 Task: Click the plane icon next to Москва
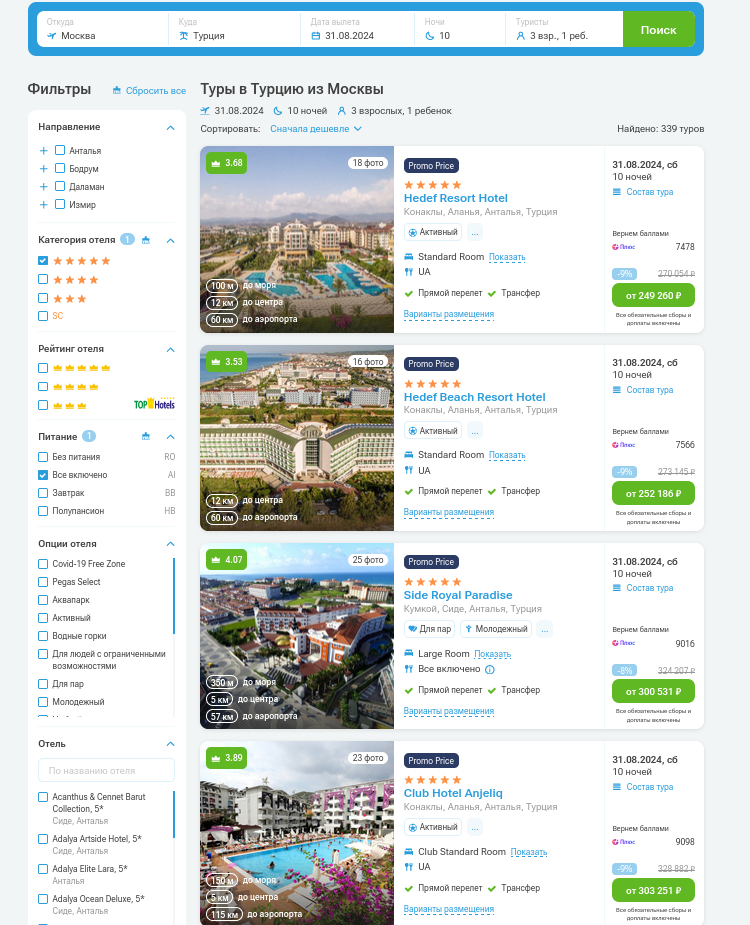(52, 36)
